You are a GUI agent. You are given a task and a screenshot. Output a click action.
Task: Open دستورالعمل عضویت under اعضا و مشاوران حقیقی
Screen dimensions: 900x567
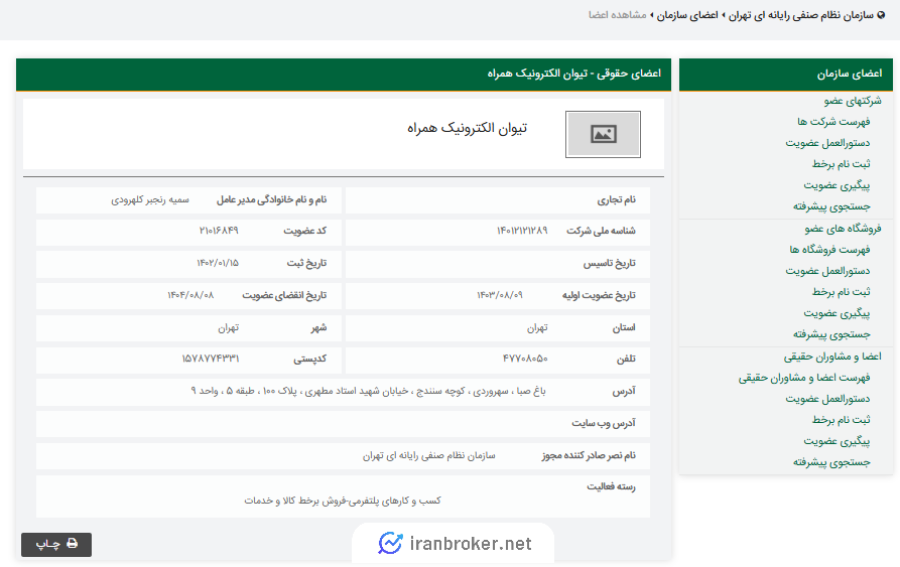(x=828, y=399)
